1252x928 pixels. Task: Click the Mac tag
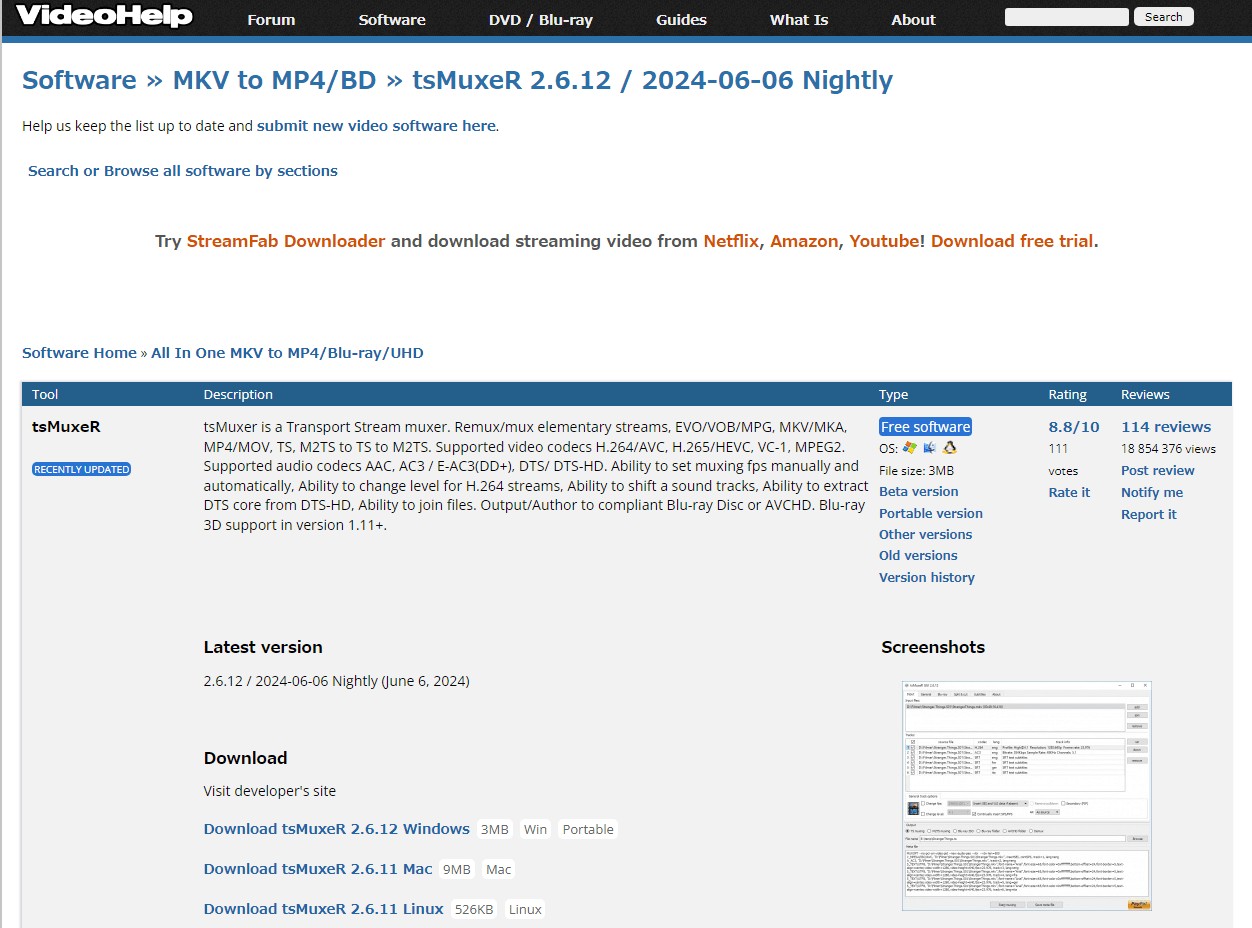(499, 869)
